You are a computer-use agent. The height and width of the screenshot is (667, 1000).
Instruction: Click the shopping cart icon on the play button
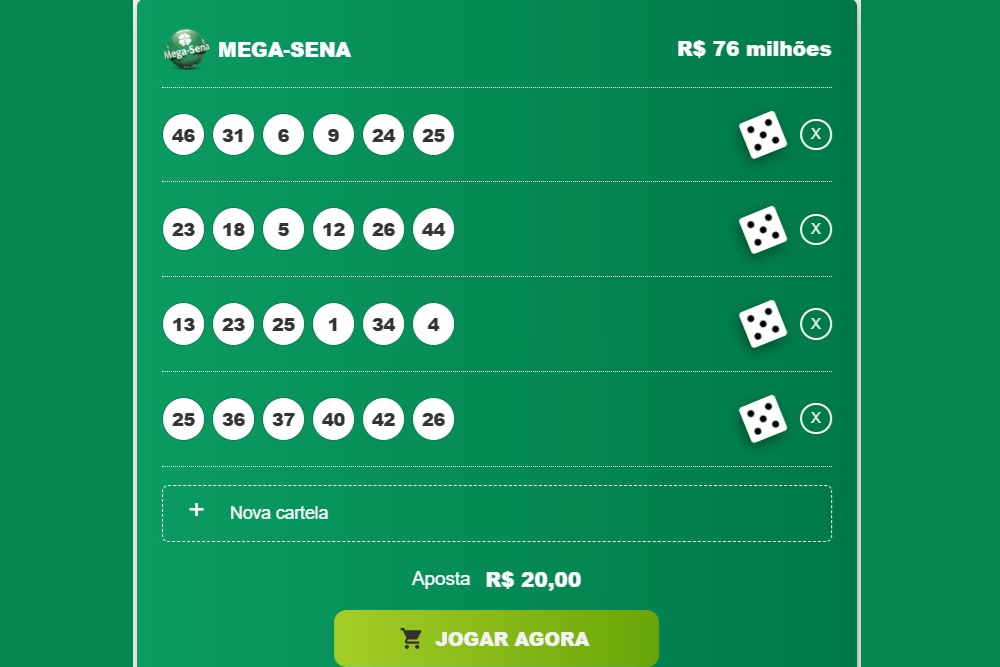pos(411,638)
